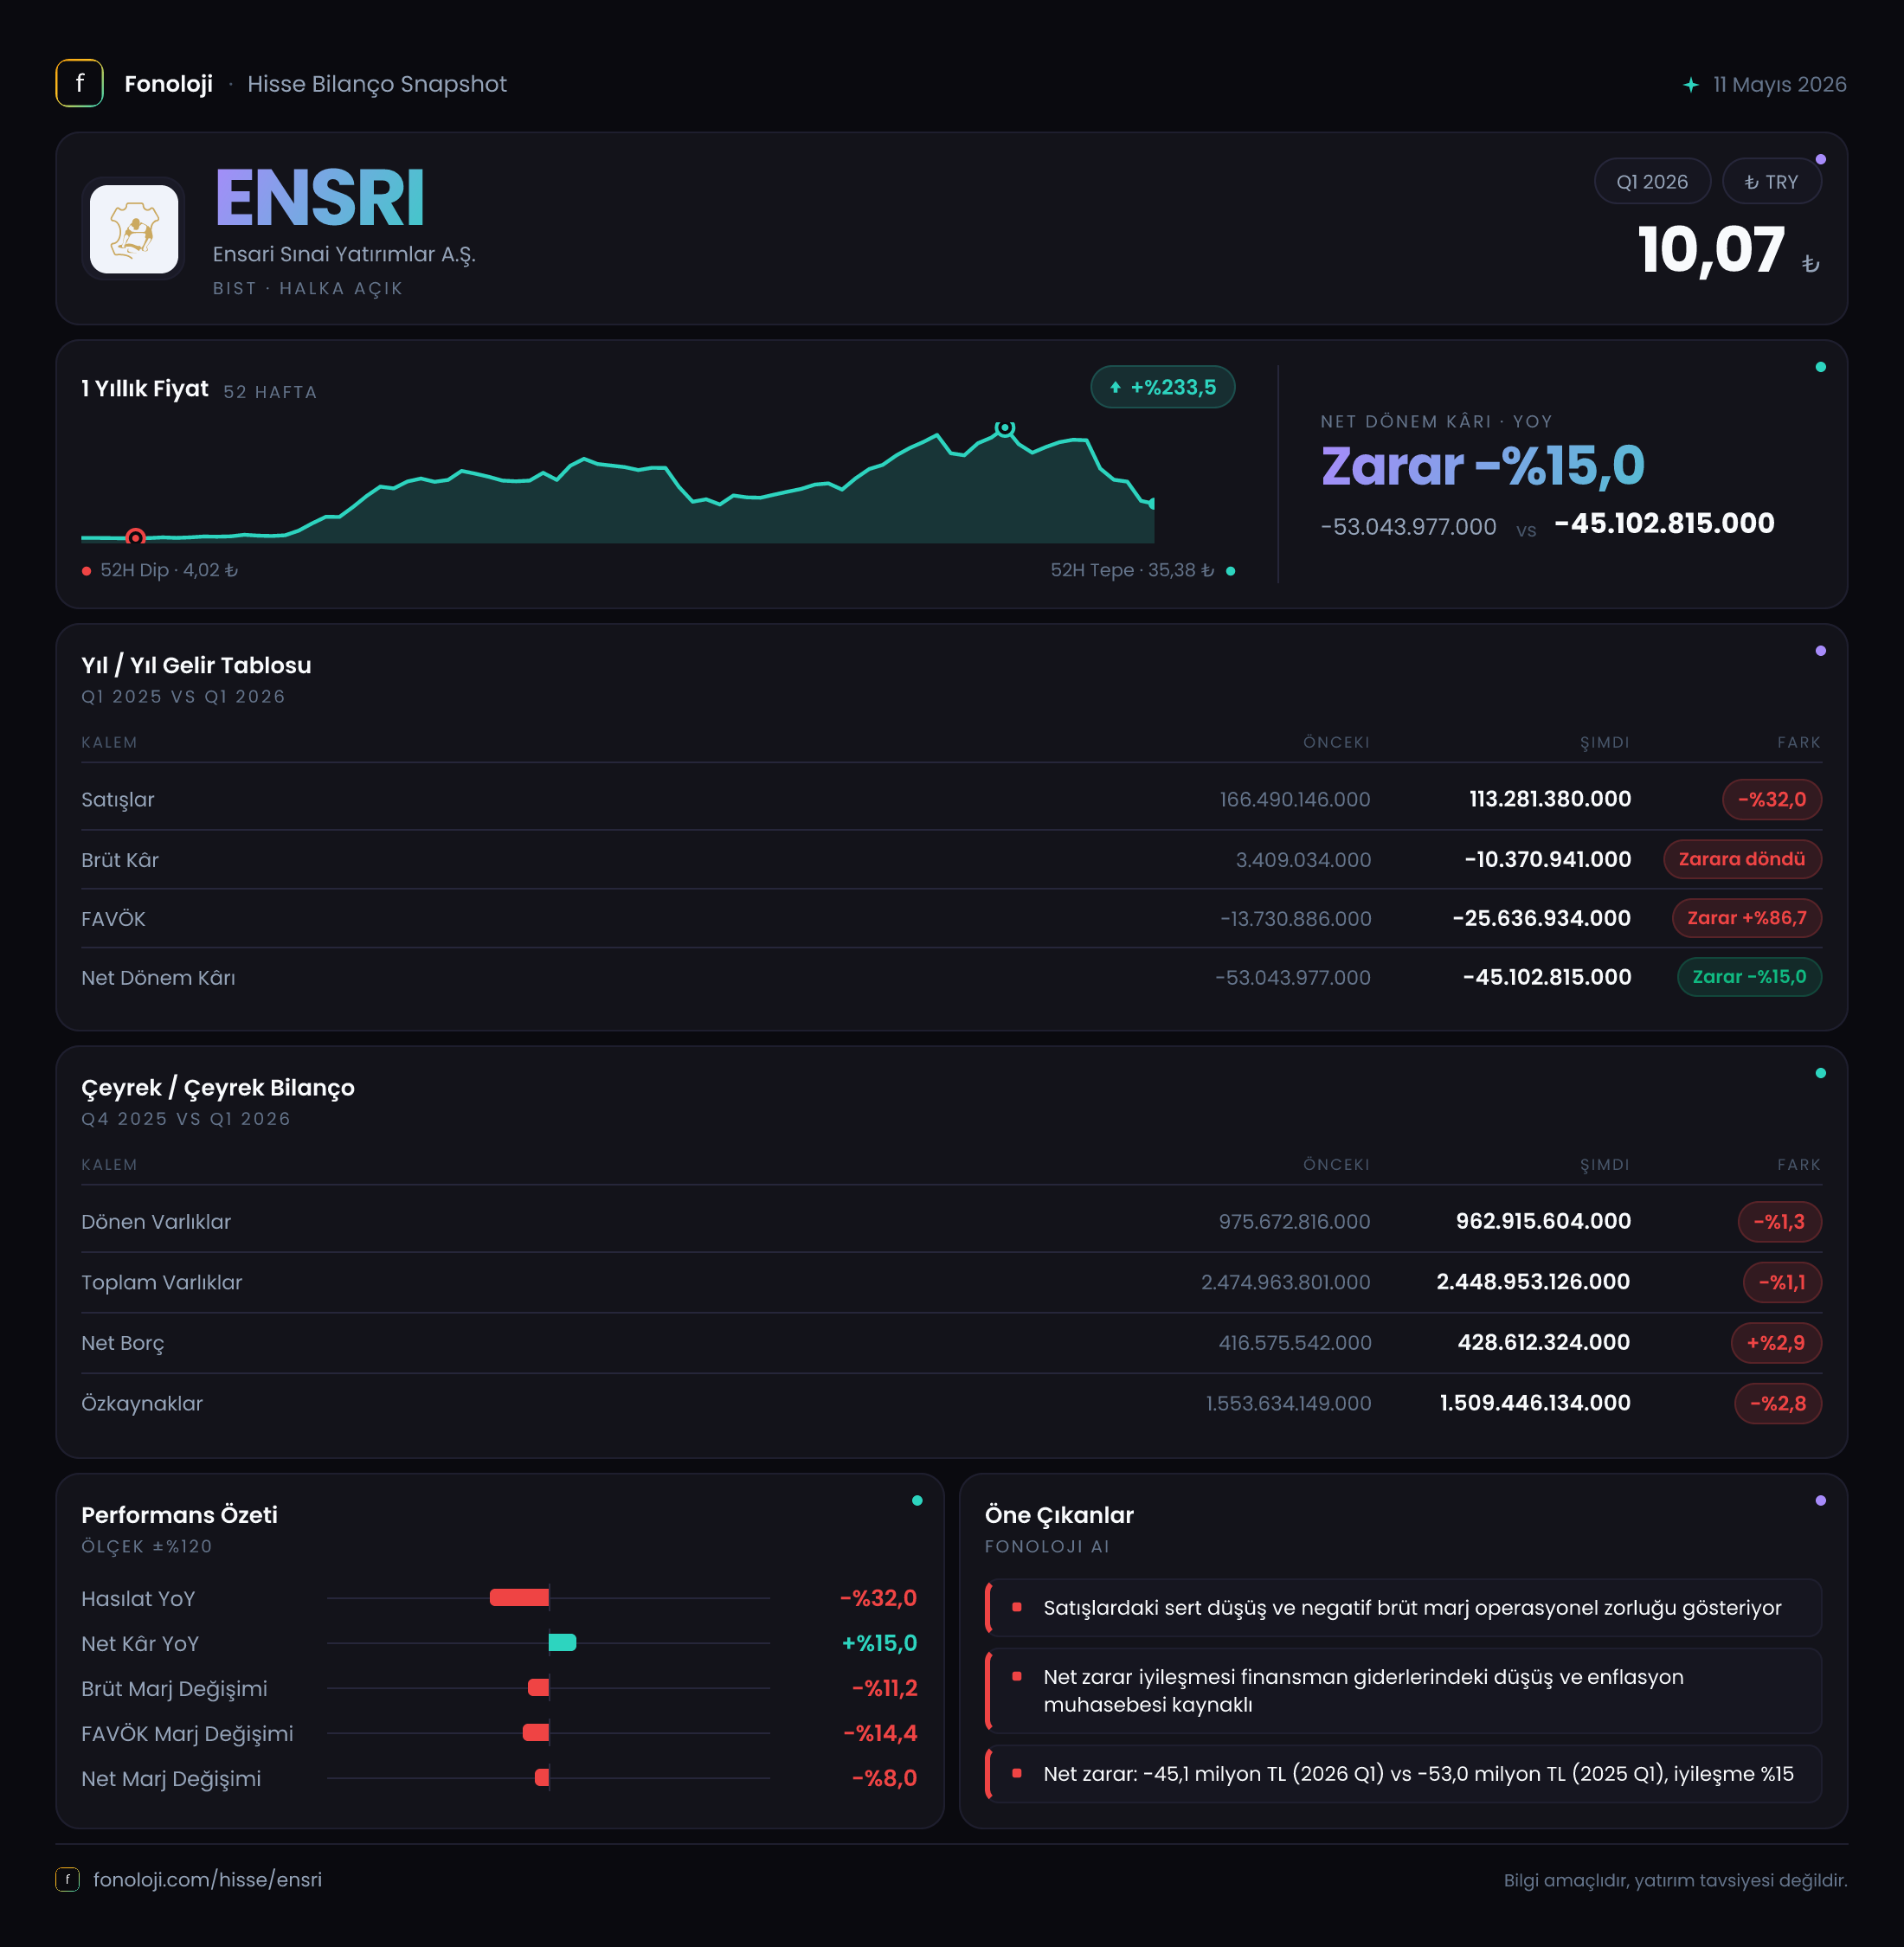The height and width of the screenshot is (1947, 1904).
Task: Click the 52H Dip · 4,02 label
Action: (x=168, y=571)
